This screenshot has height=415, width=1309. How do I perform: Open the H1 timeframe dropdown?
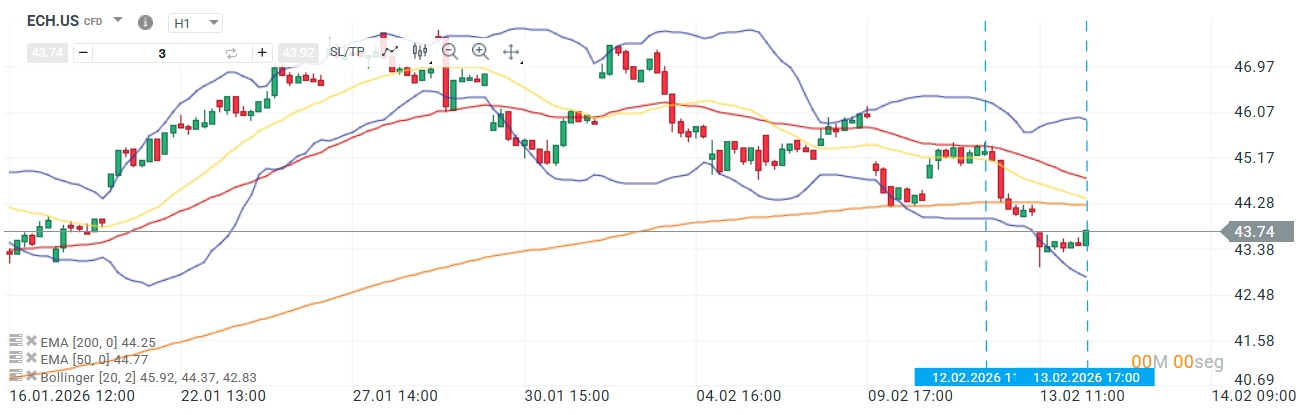[195, 22]
